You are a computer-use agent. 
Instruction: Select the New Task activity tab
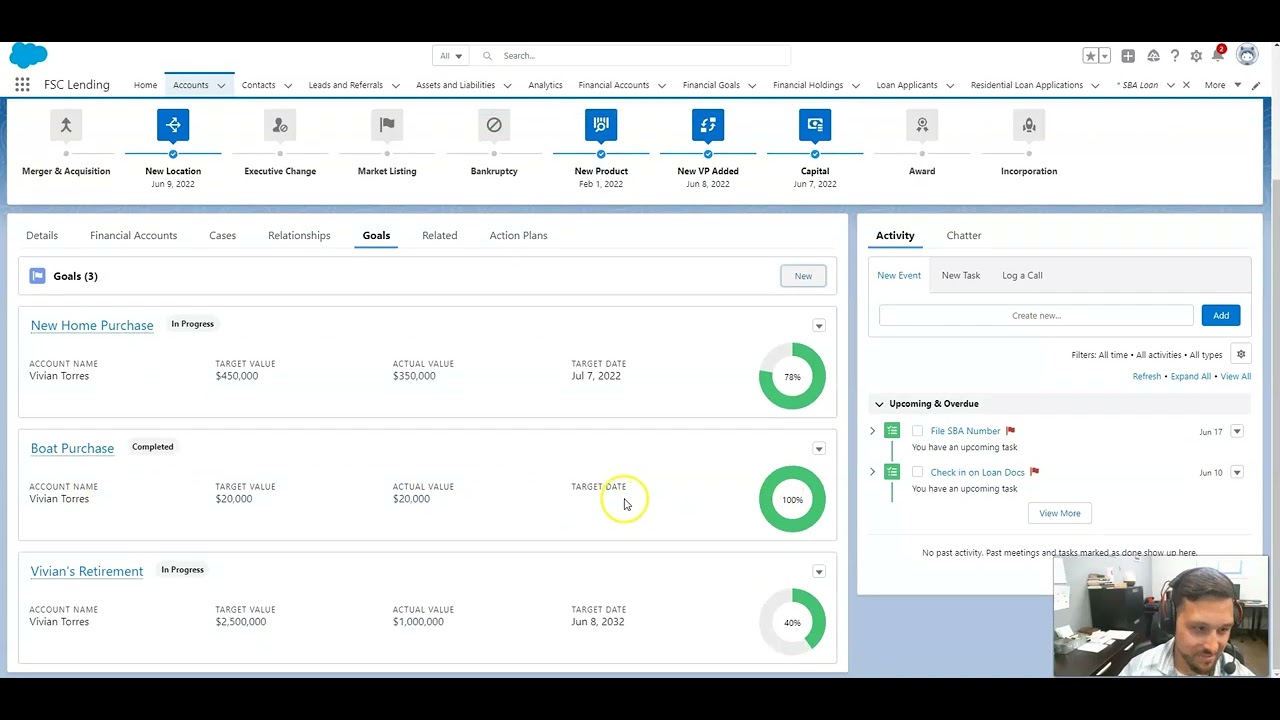(x=960, y=275)
